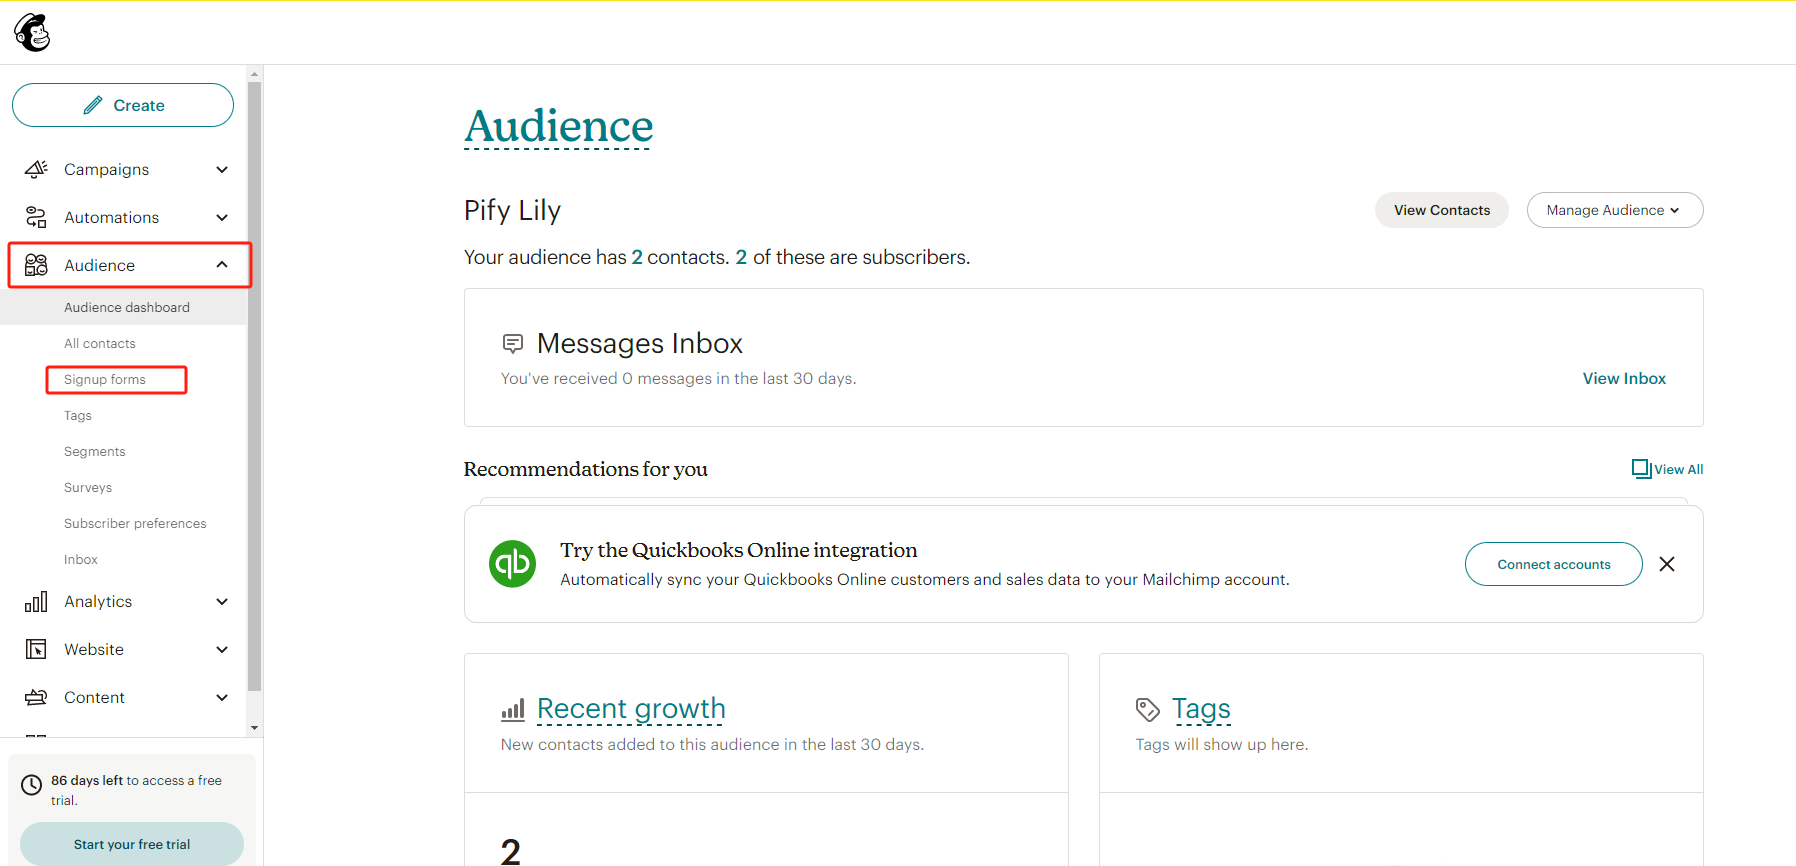Expand the Automations menu chevron
The width and height of the screenshot is (1796, 866).
tap(222, 217)
